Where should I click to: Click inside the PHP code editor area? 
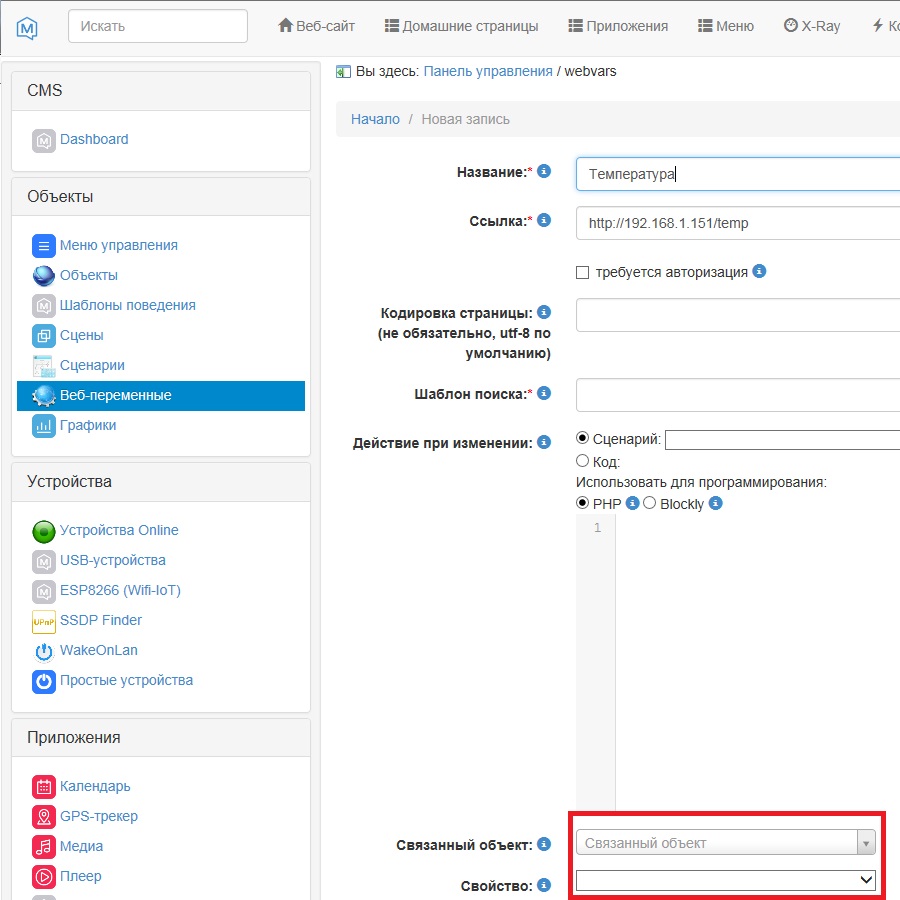pos(758,660)
